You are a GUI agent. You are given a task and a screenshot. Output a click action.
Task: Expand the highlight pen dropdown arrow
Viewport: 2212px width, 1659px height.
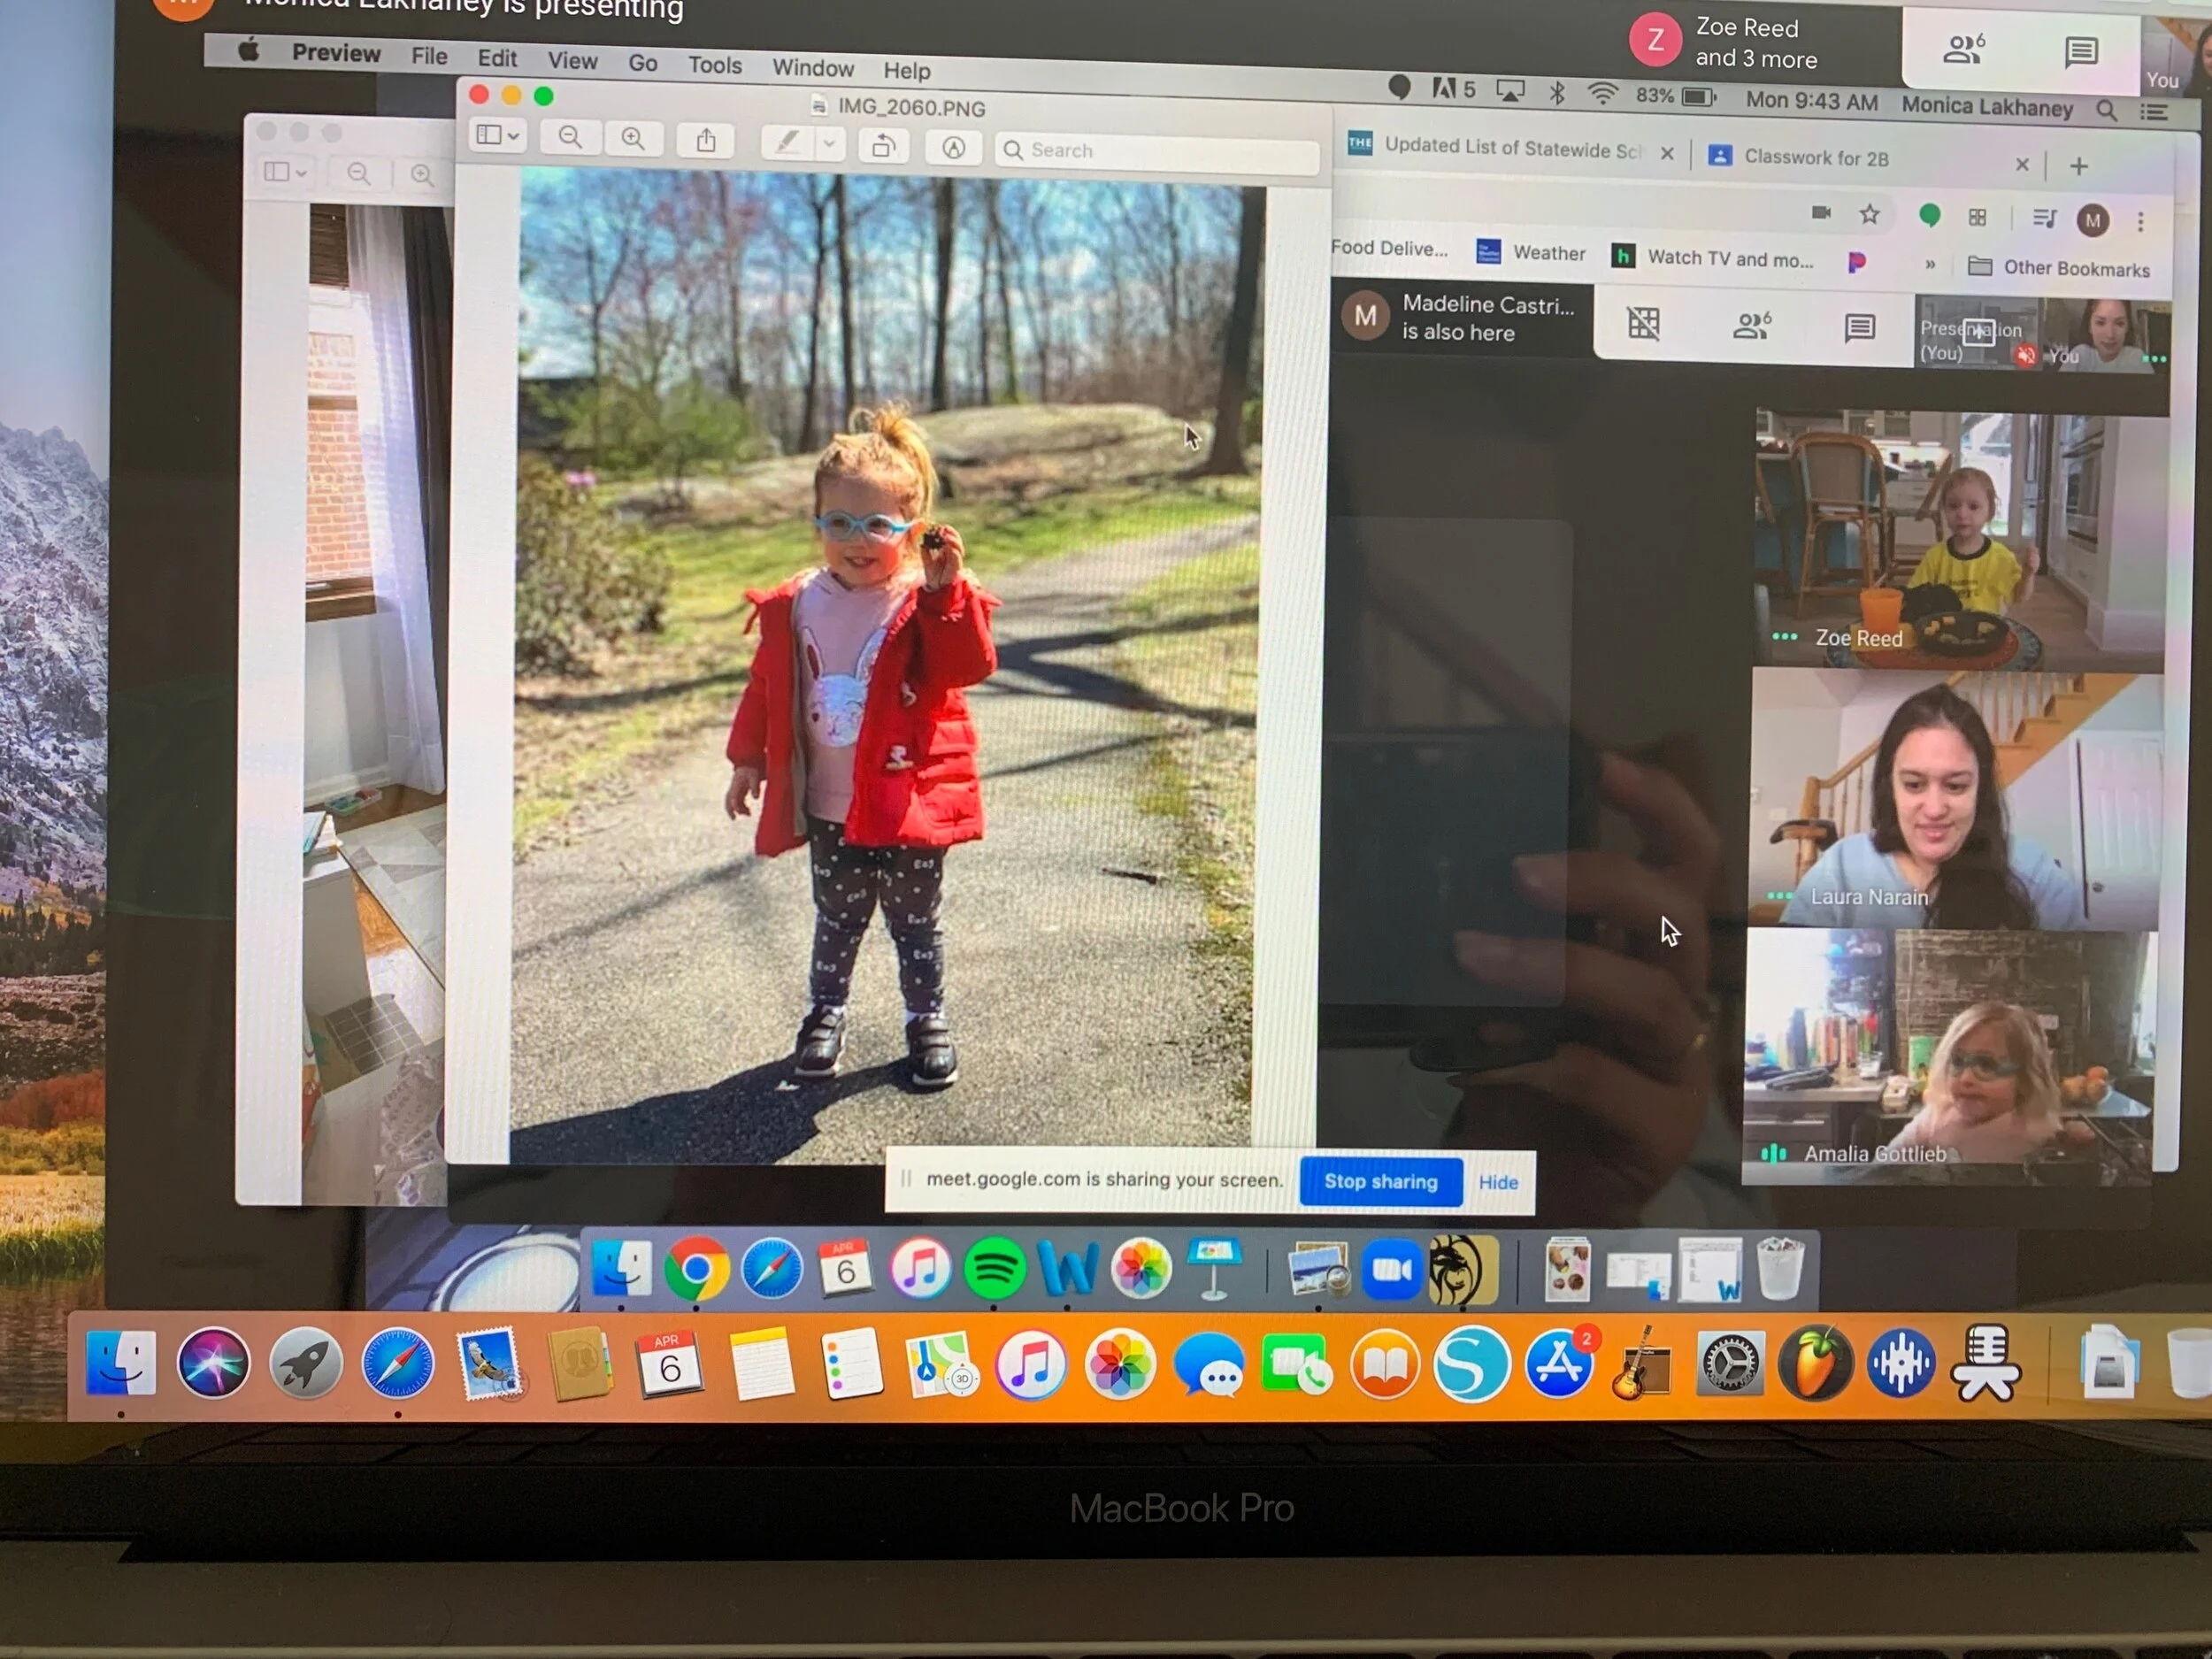point(829,145)
